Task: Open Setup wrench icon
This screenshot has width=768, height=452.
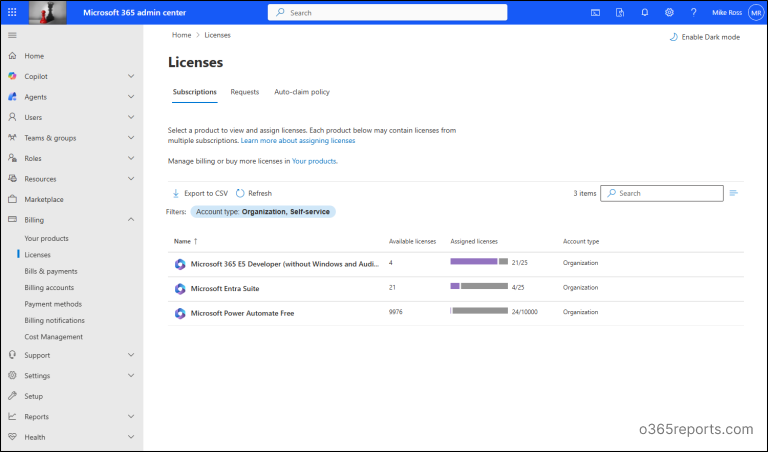Action: coord(12,396)
